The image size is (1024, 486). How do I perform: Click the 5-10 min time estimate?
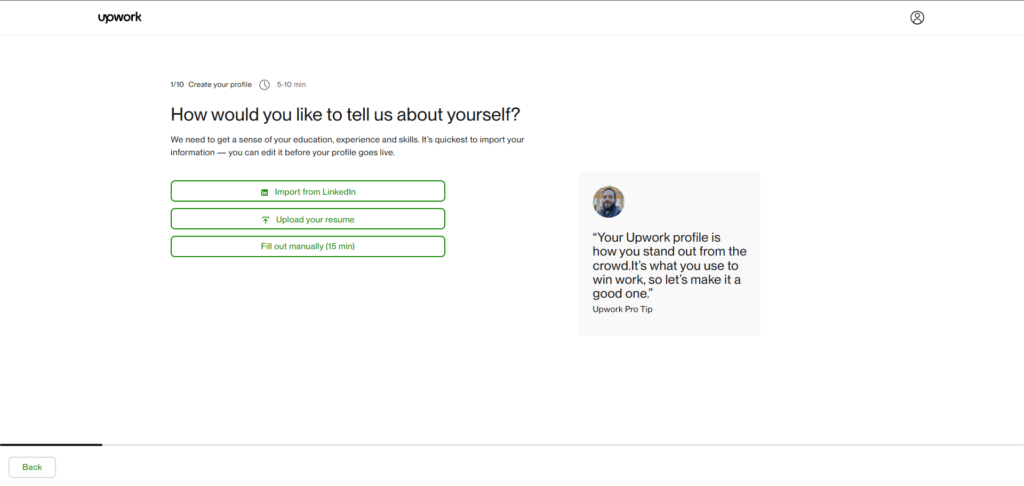(291, 84)
